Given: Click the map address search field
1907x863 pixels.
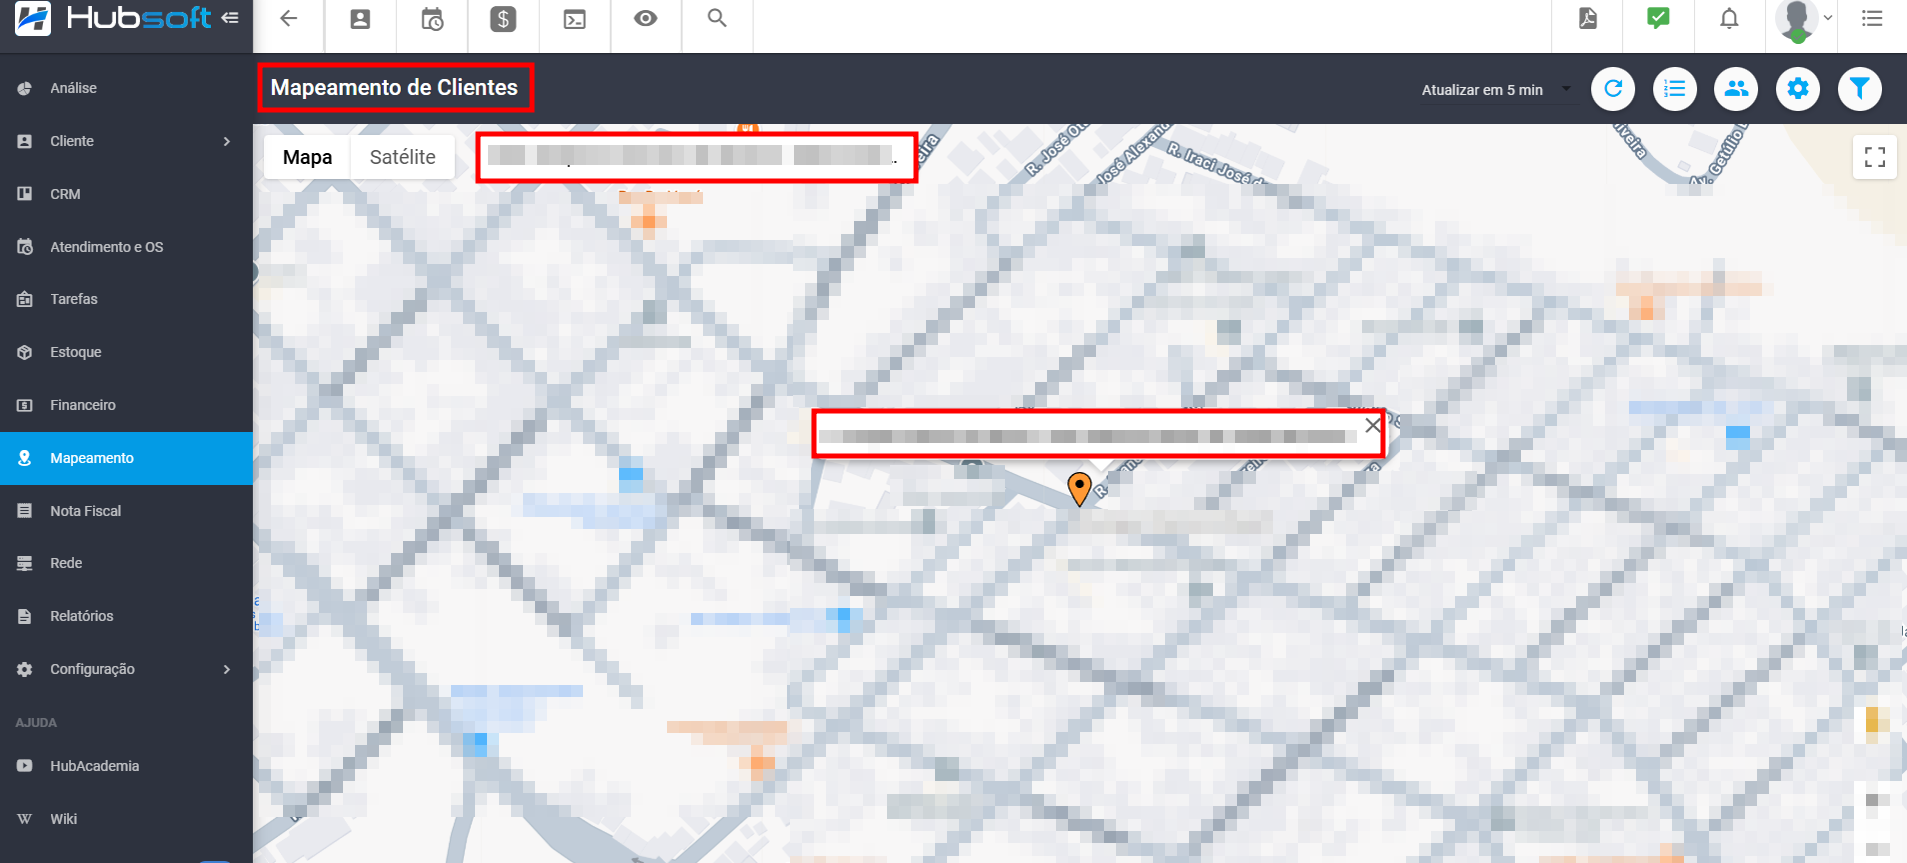Looking at the screenshot, I should (x=696, y=157).
